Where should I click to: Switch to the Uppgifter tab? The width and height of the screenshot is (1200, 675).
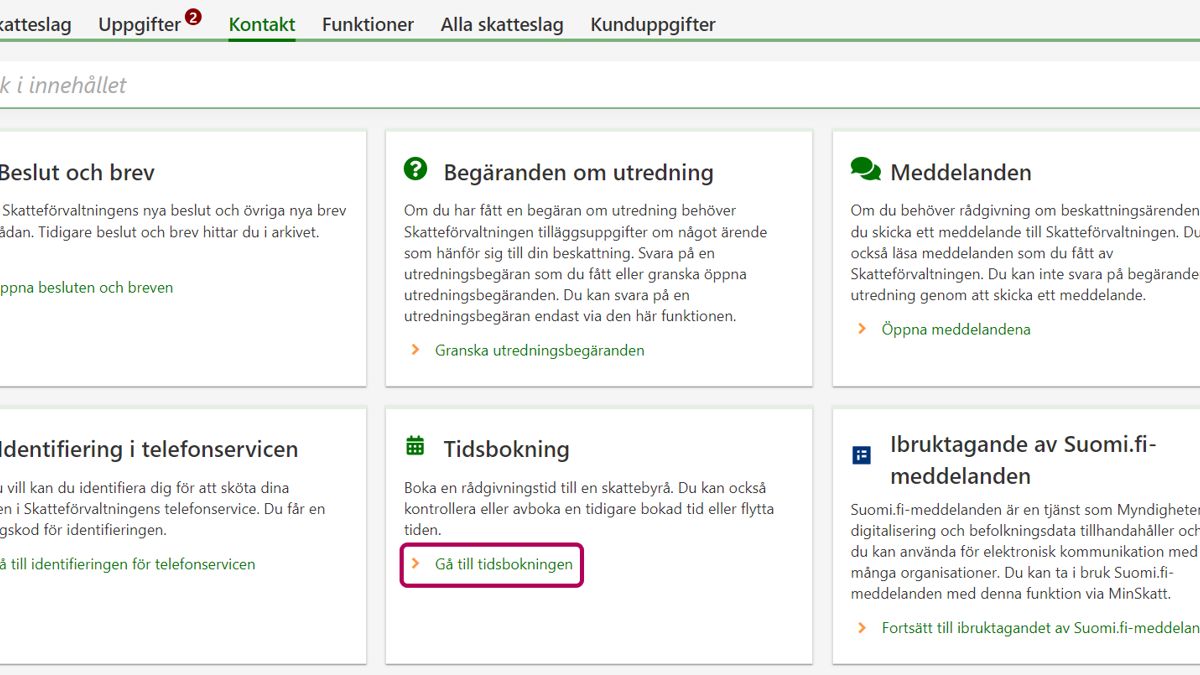139,25
